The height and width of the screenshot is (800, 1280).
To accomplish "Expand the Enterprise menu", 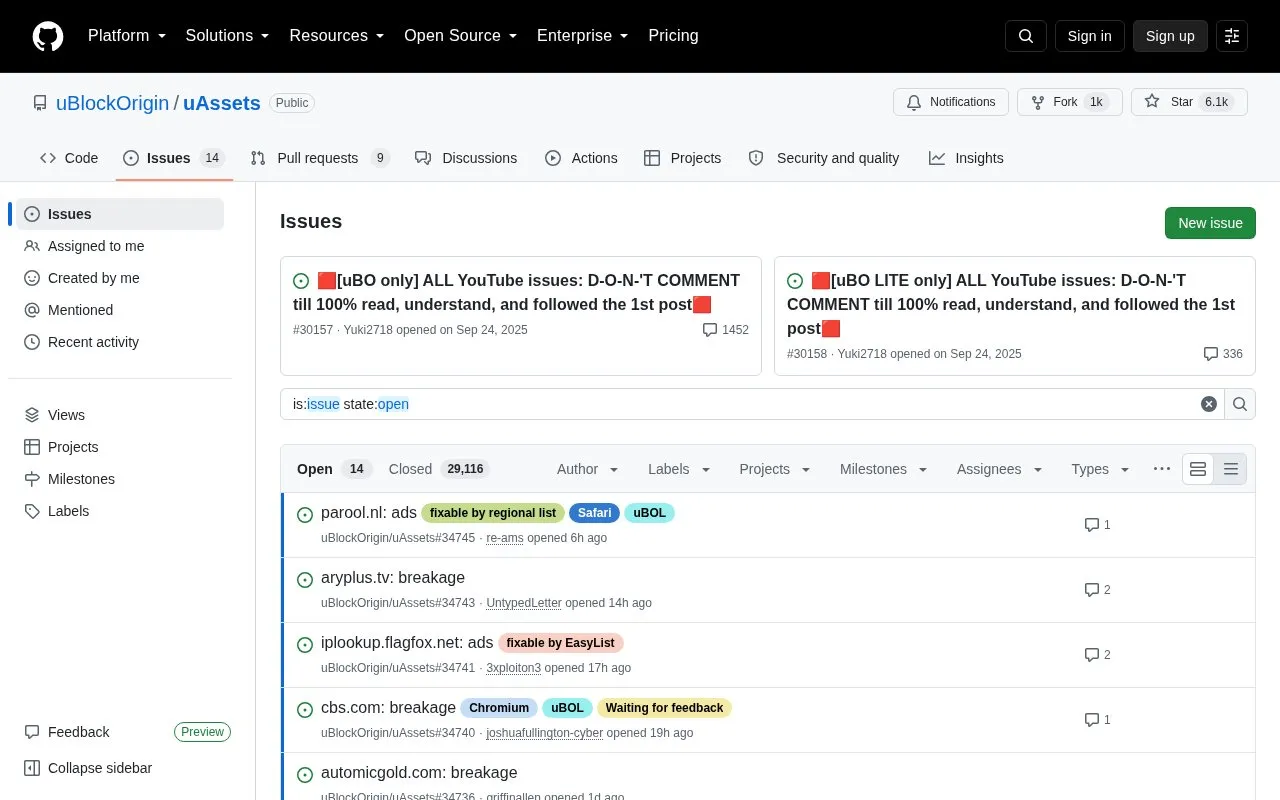I will [x=582, y=36].
